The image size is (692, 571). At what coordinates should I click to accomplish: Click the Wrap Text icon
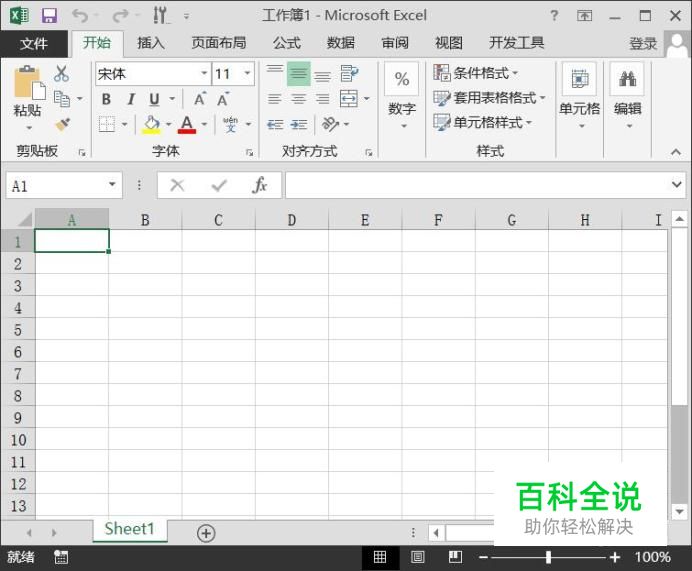pyautogui.click(x=349, y=74)
